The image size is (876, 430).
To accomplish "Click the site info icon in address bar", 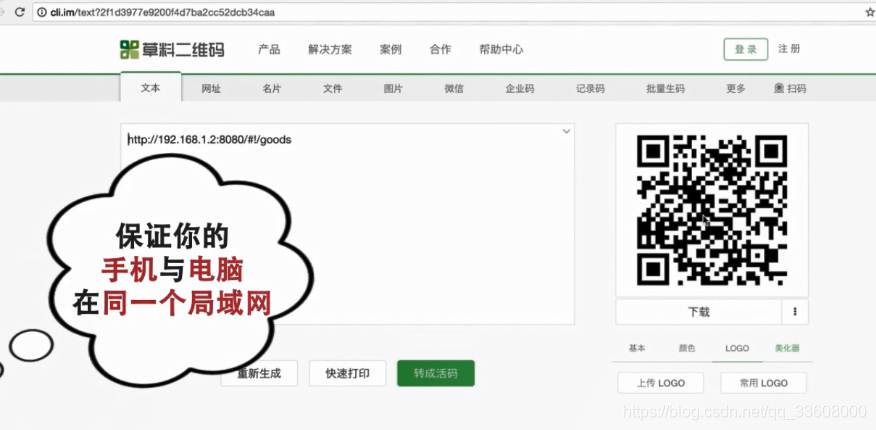I will pyautogui.click(x=42, y=12).
